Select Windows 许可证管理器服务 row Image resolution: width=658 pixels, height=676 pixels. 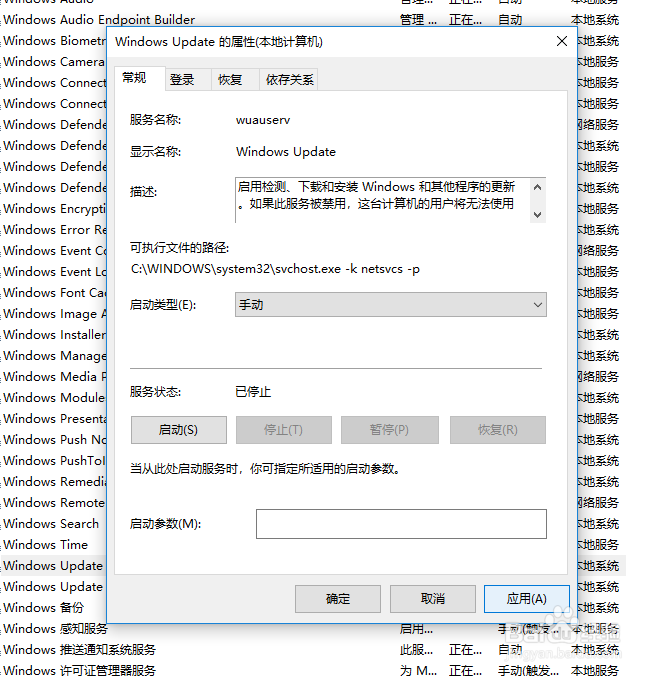point(79,670)
